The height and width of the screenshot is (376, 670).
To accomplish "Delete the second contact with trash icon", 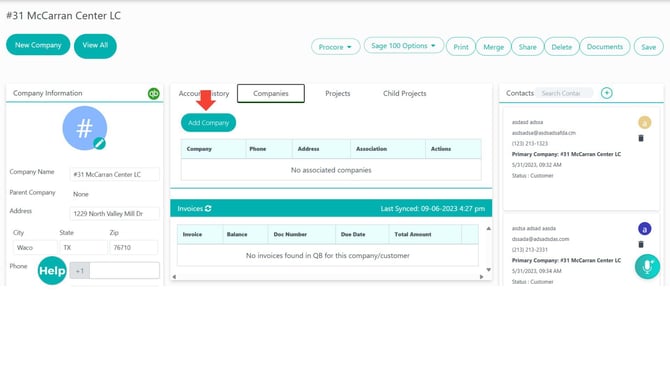I will pyautogui.click(x=641, y=244).
